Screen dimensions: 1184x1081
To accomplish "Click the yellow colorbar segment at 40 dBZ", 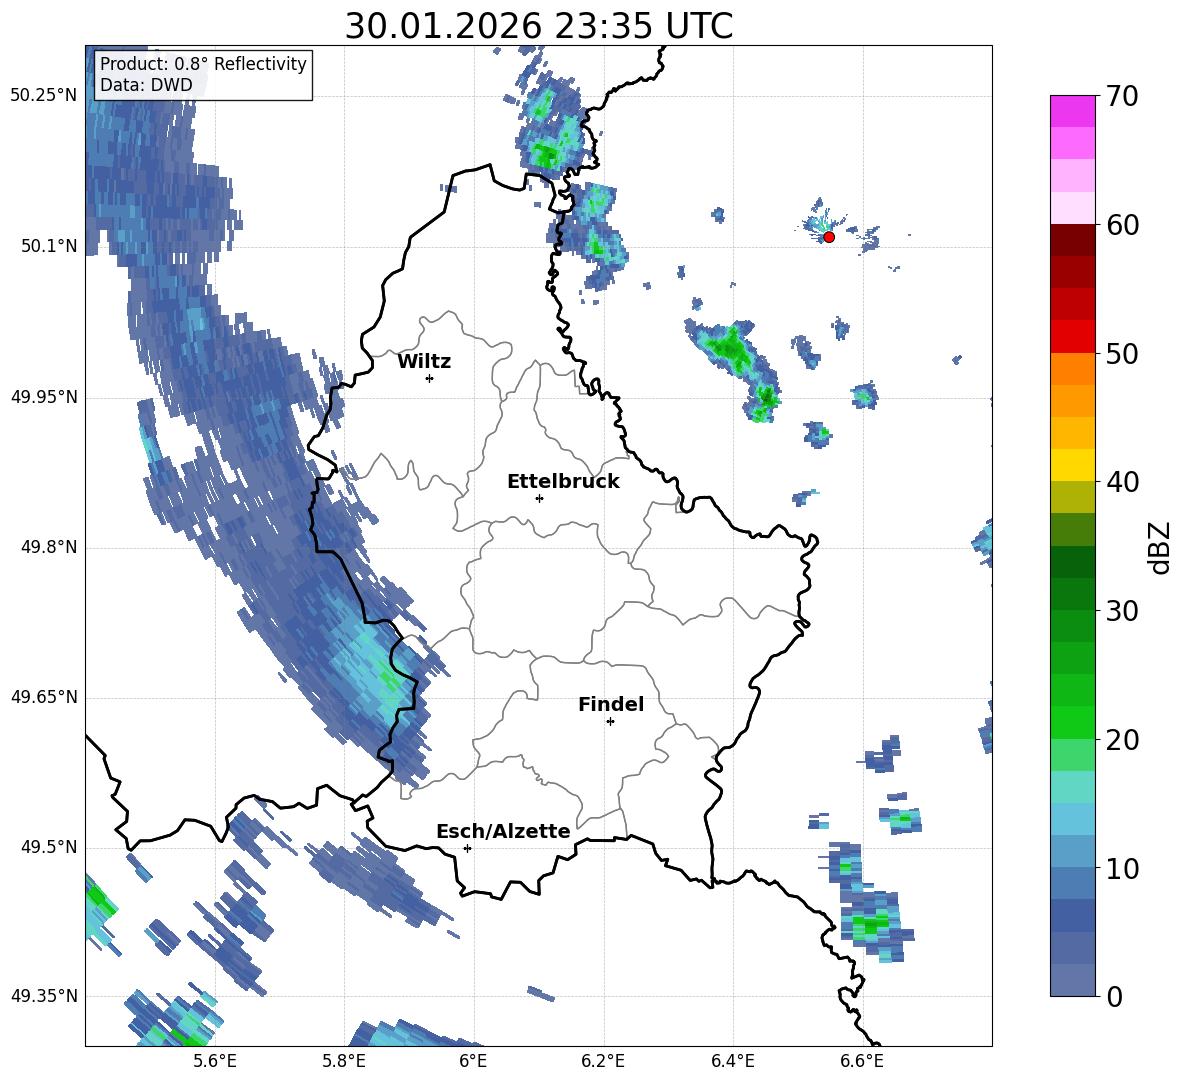I will click(x=1072, y=465).
